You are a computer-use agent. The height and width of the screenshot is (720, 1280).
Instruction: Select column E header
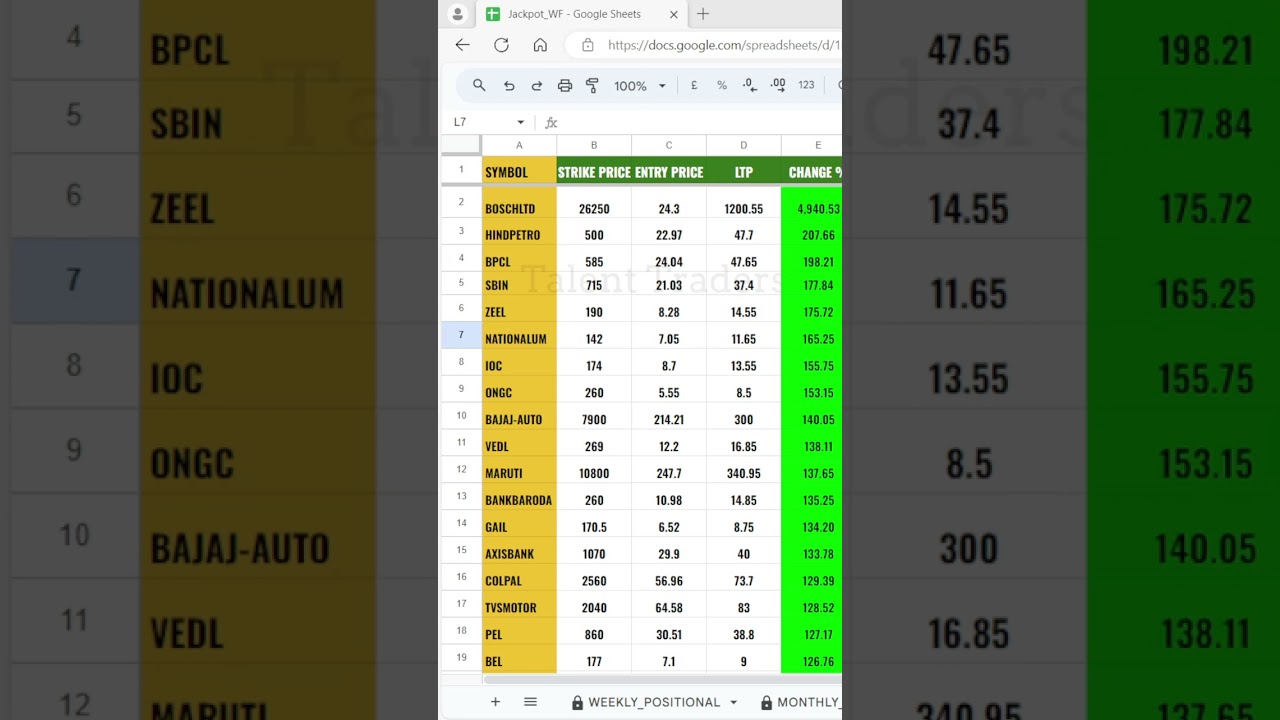(x=812, y=145)
